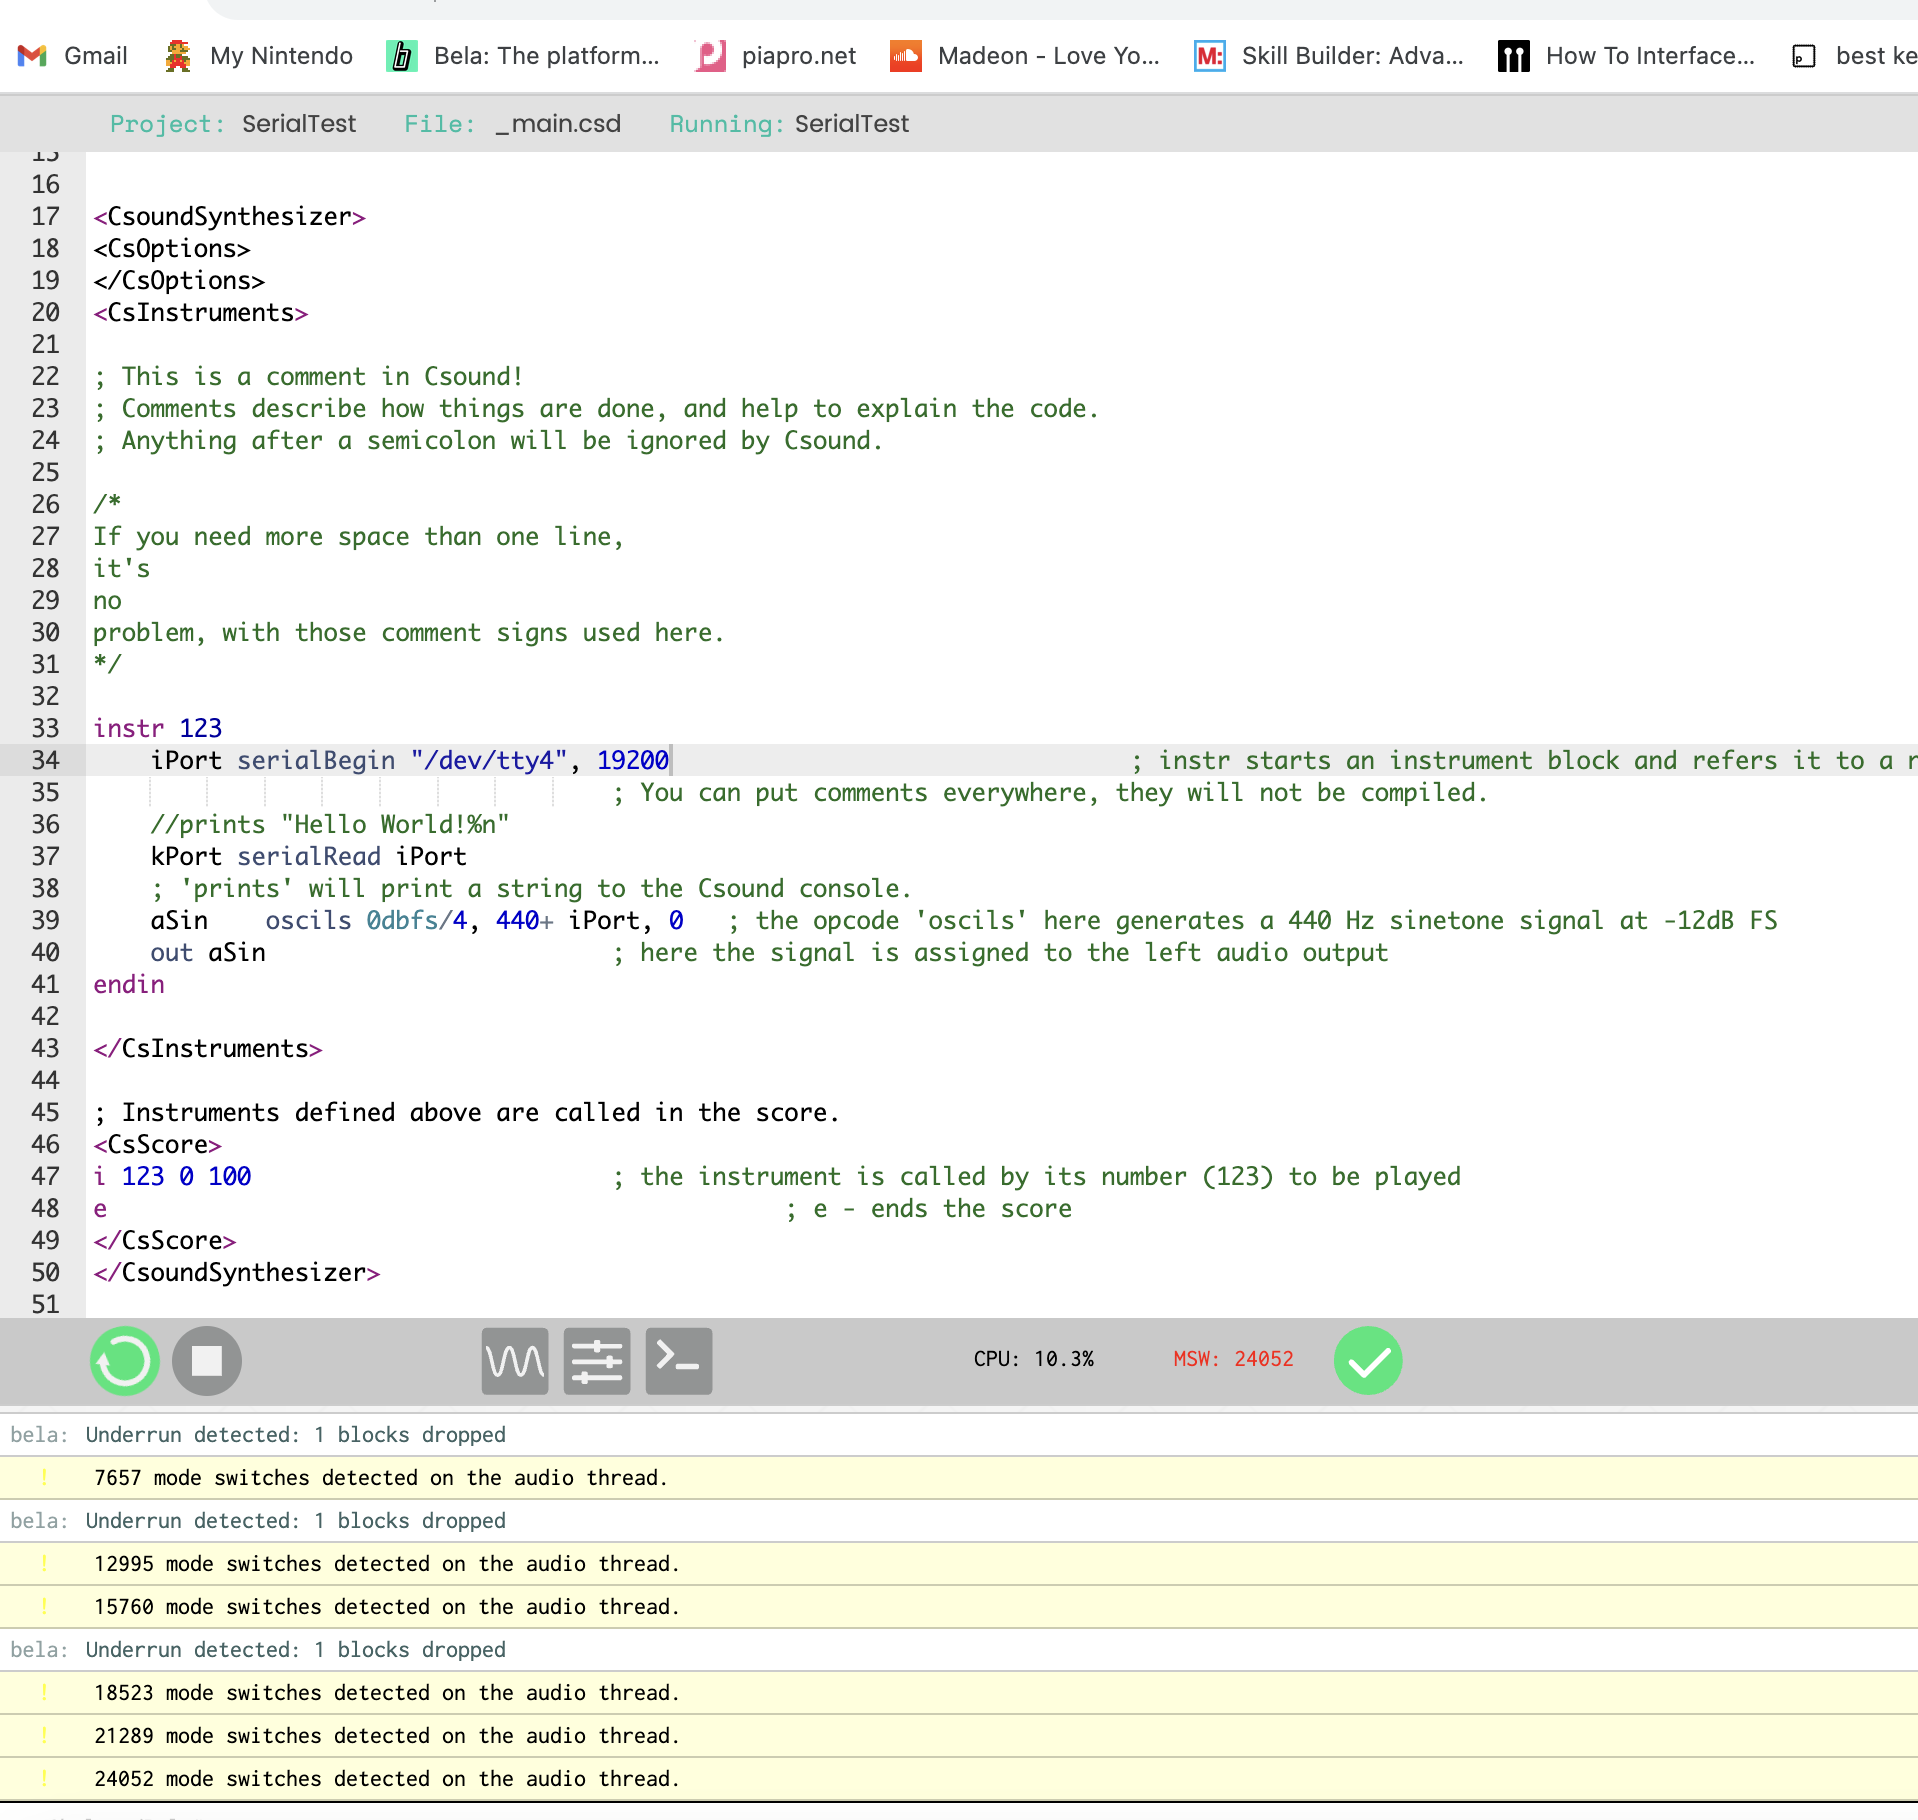1918x1820 pixels.
Task: Click the MSW mode switch counter
Action: pyautogui.click(x=1233, y=1359)
